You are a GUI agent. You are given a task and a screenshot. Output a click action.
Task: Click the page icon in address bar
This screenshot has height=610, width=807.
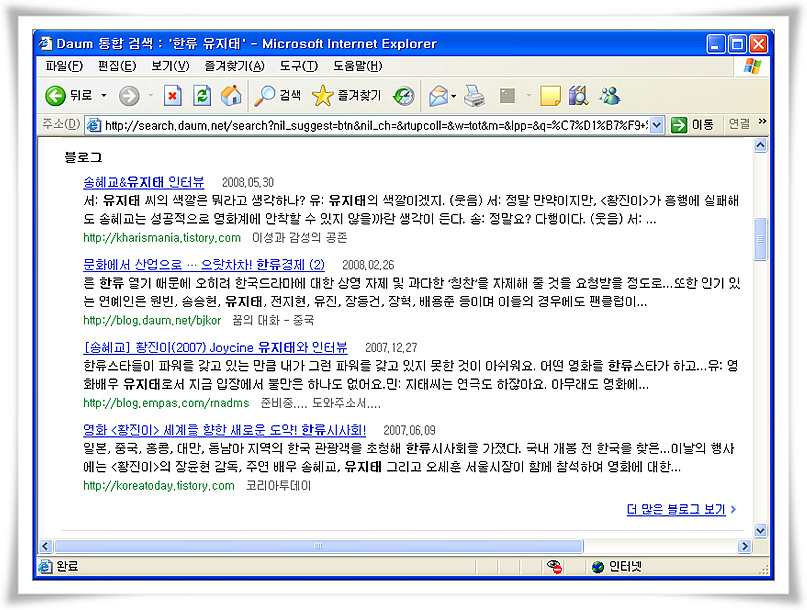coord(94,125)
